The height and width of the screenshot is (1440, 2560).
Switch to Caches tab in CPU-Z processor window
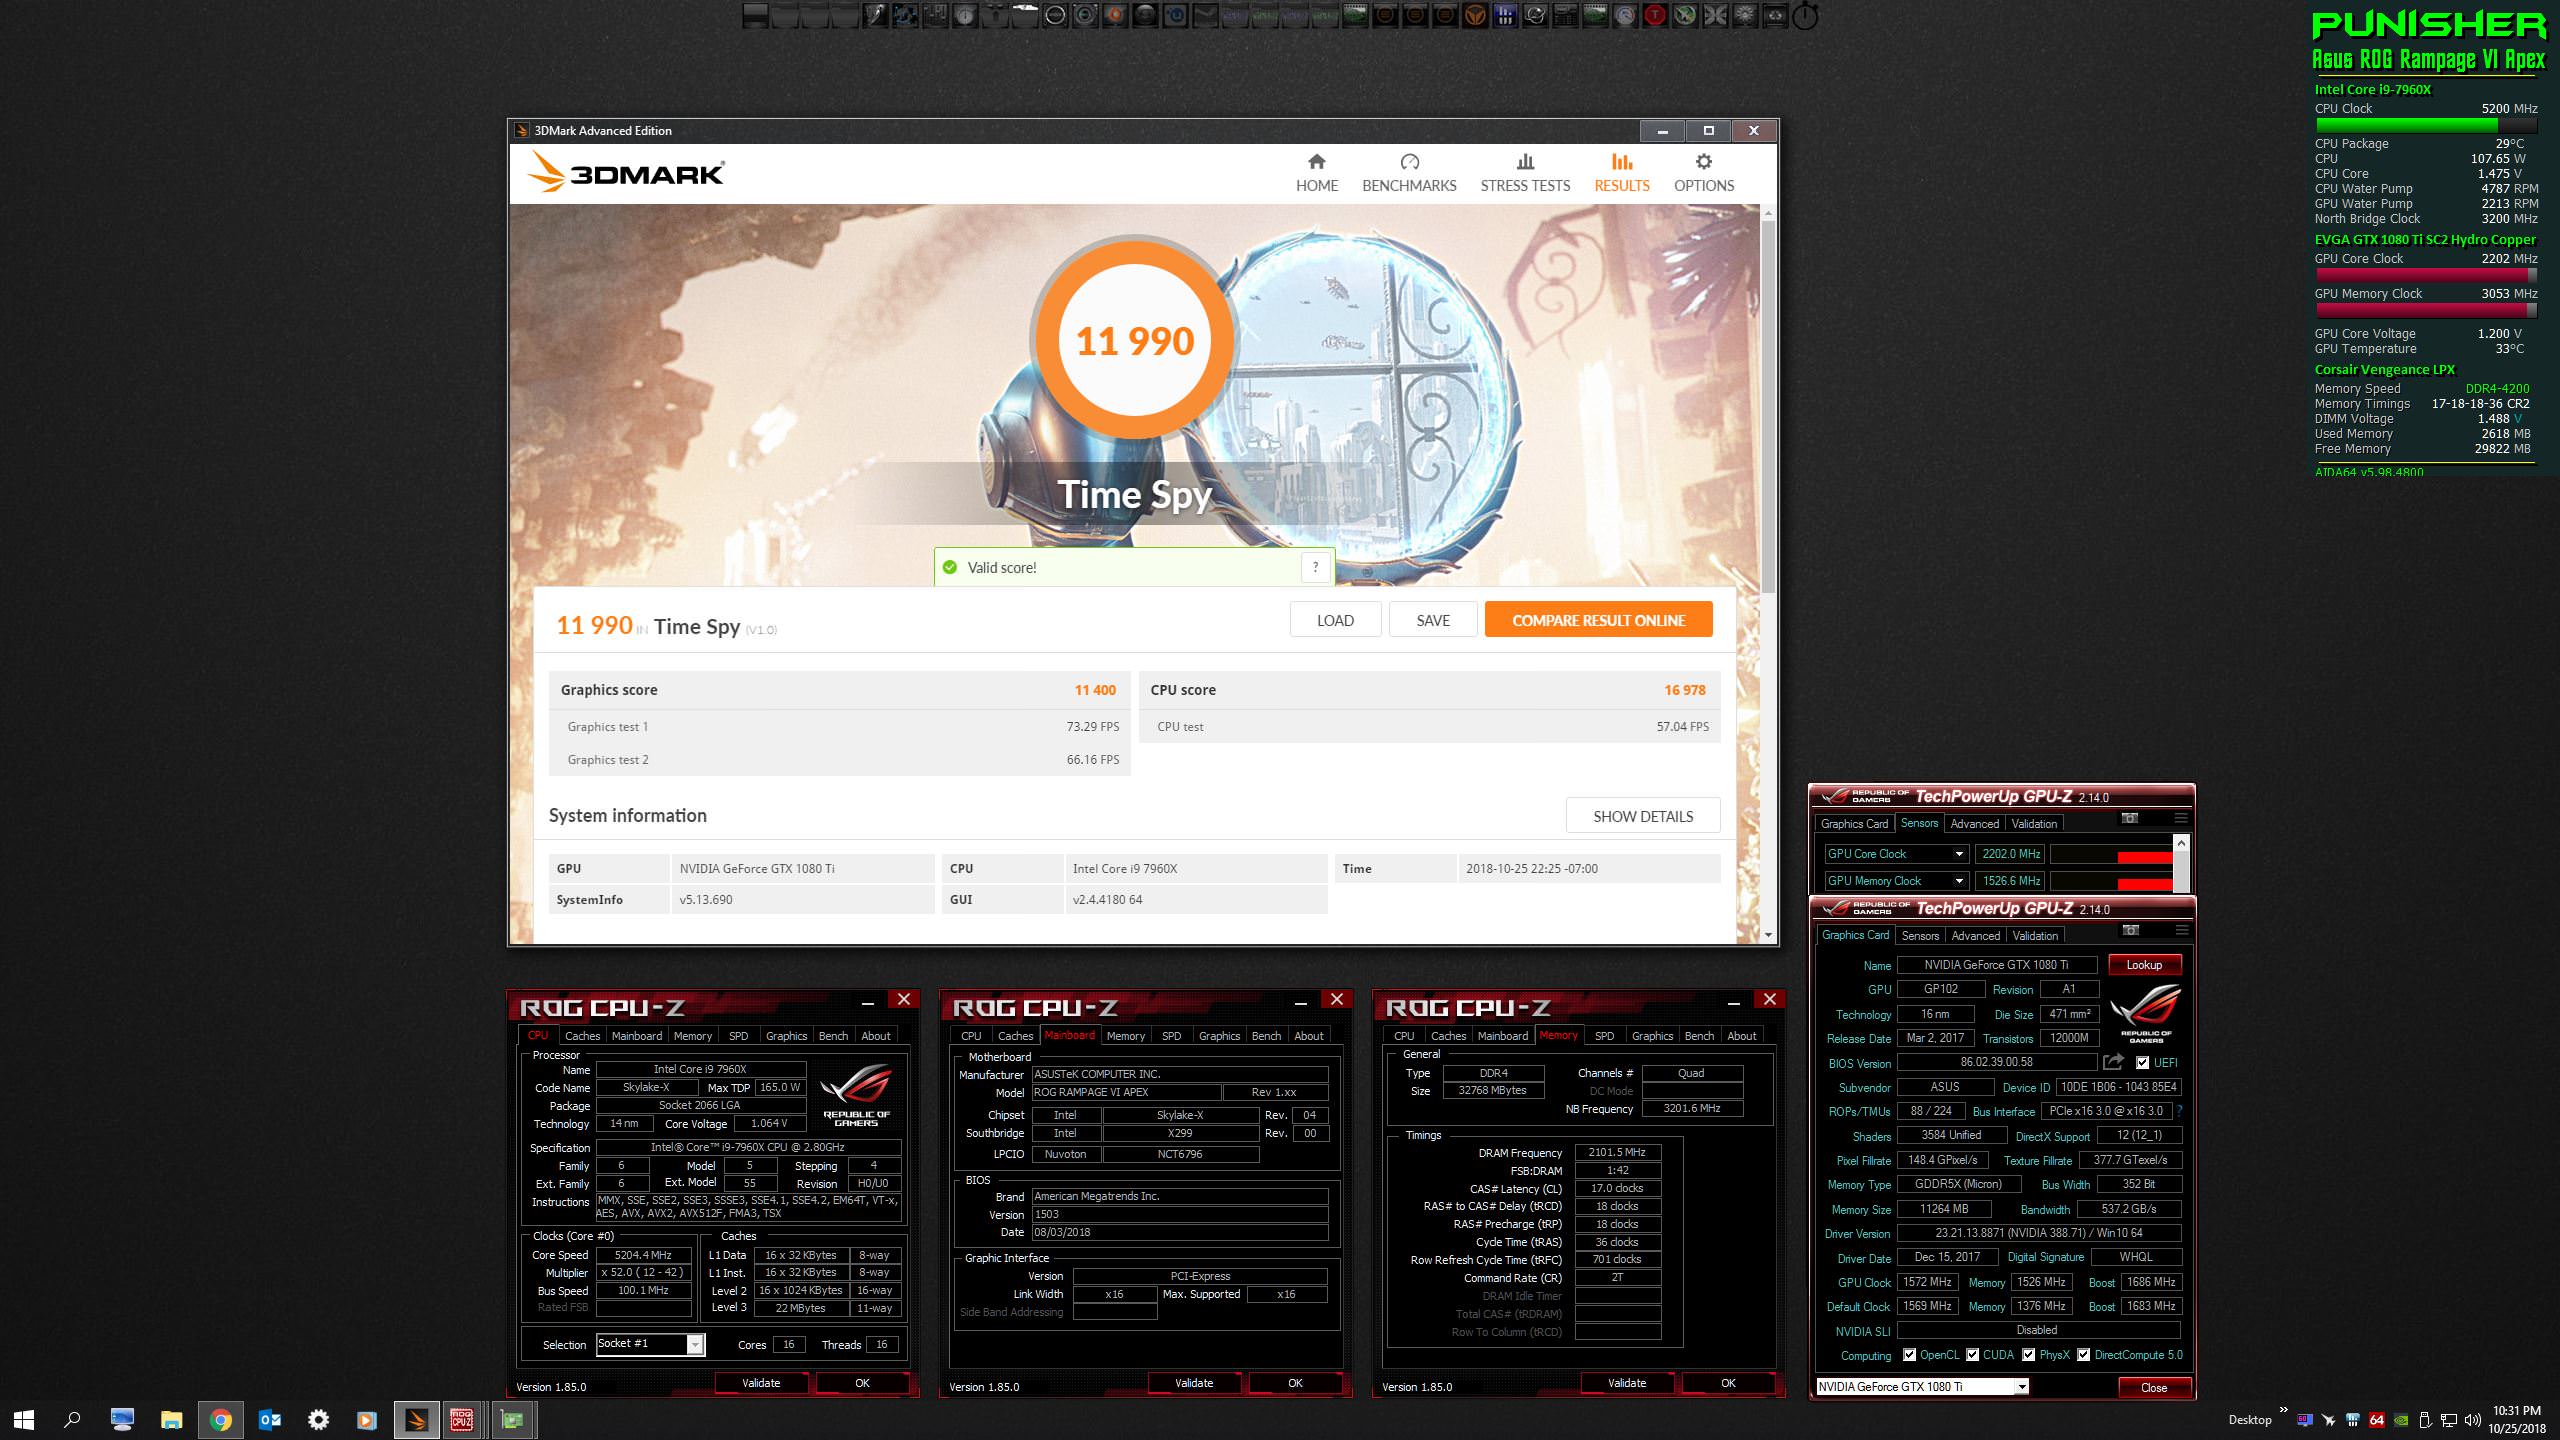pos(582,1036)
